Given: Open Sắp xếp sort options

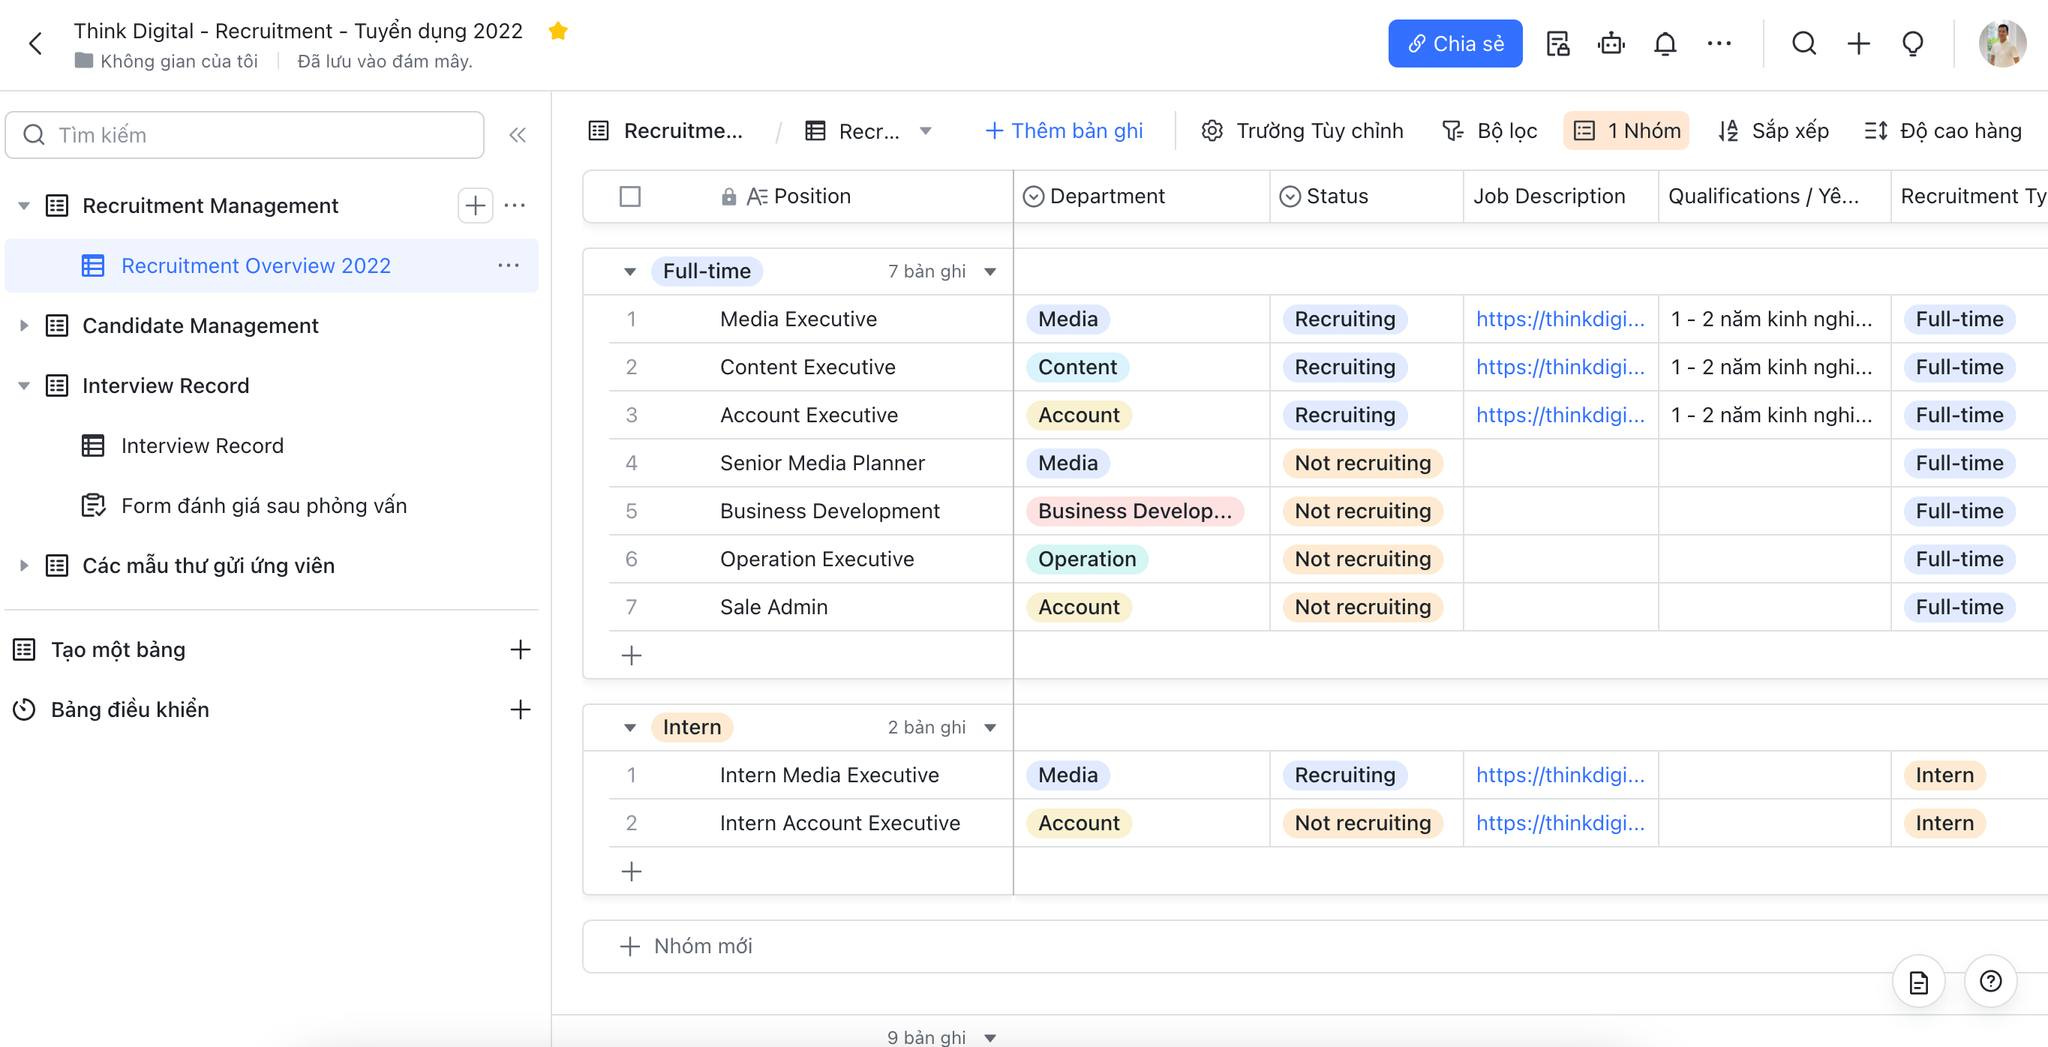Looking at the screenshot, I should tap(1772, 131).
